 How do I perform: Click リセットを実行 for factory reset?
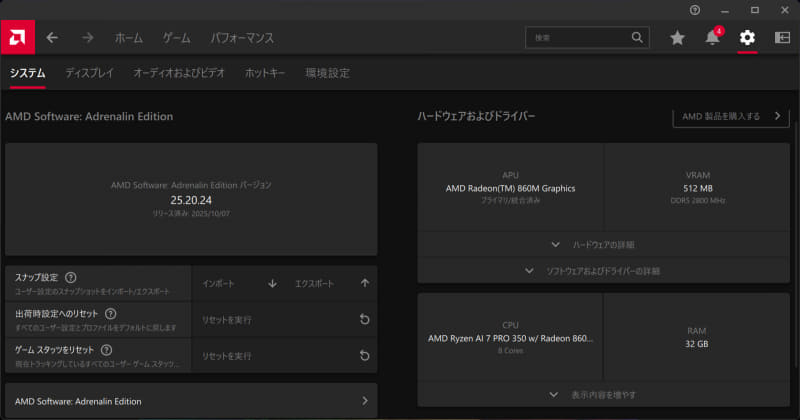(x=227, y=320)
